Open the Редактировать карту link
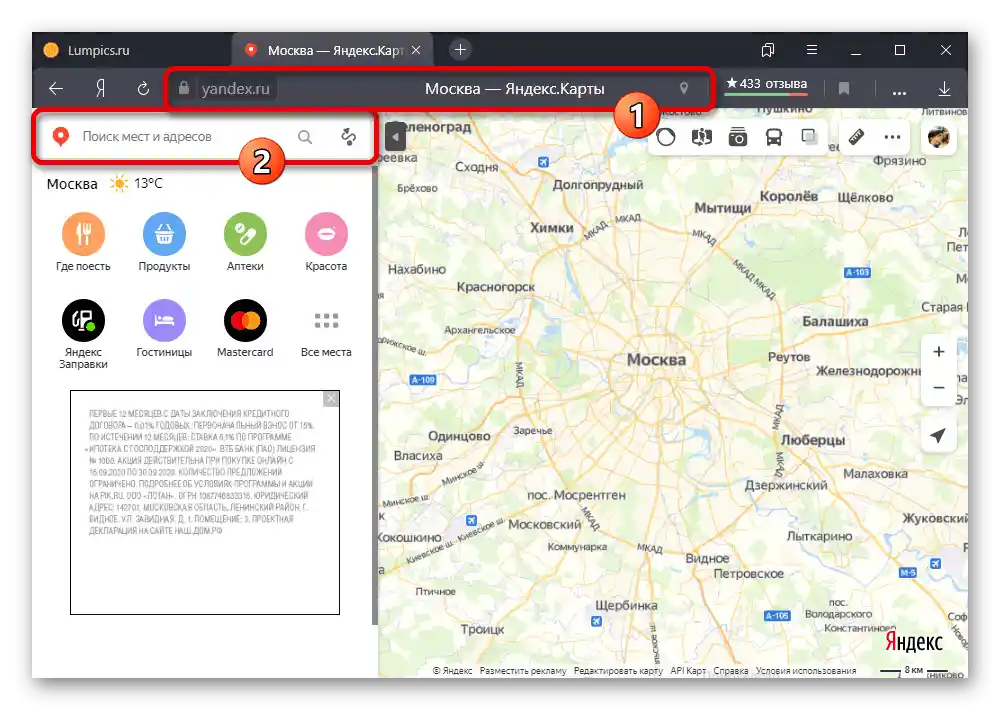Screen dimensions: 1000x710 (618, 670)
